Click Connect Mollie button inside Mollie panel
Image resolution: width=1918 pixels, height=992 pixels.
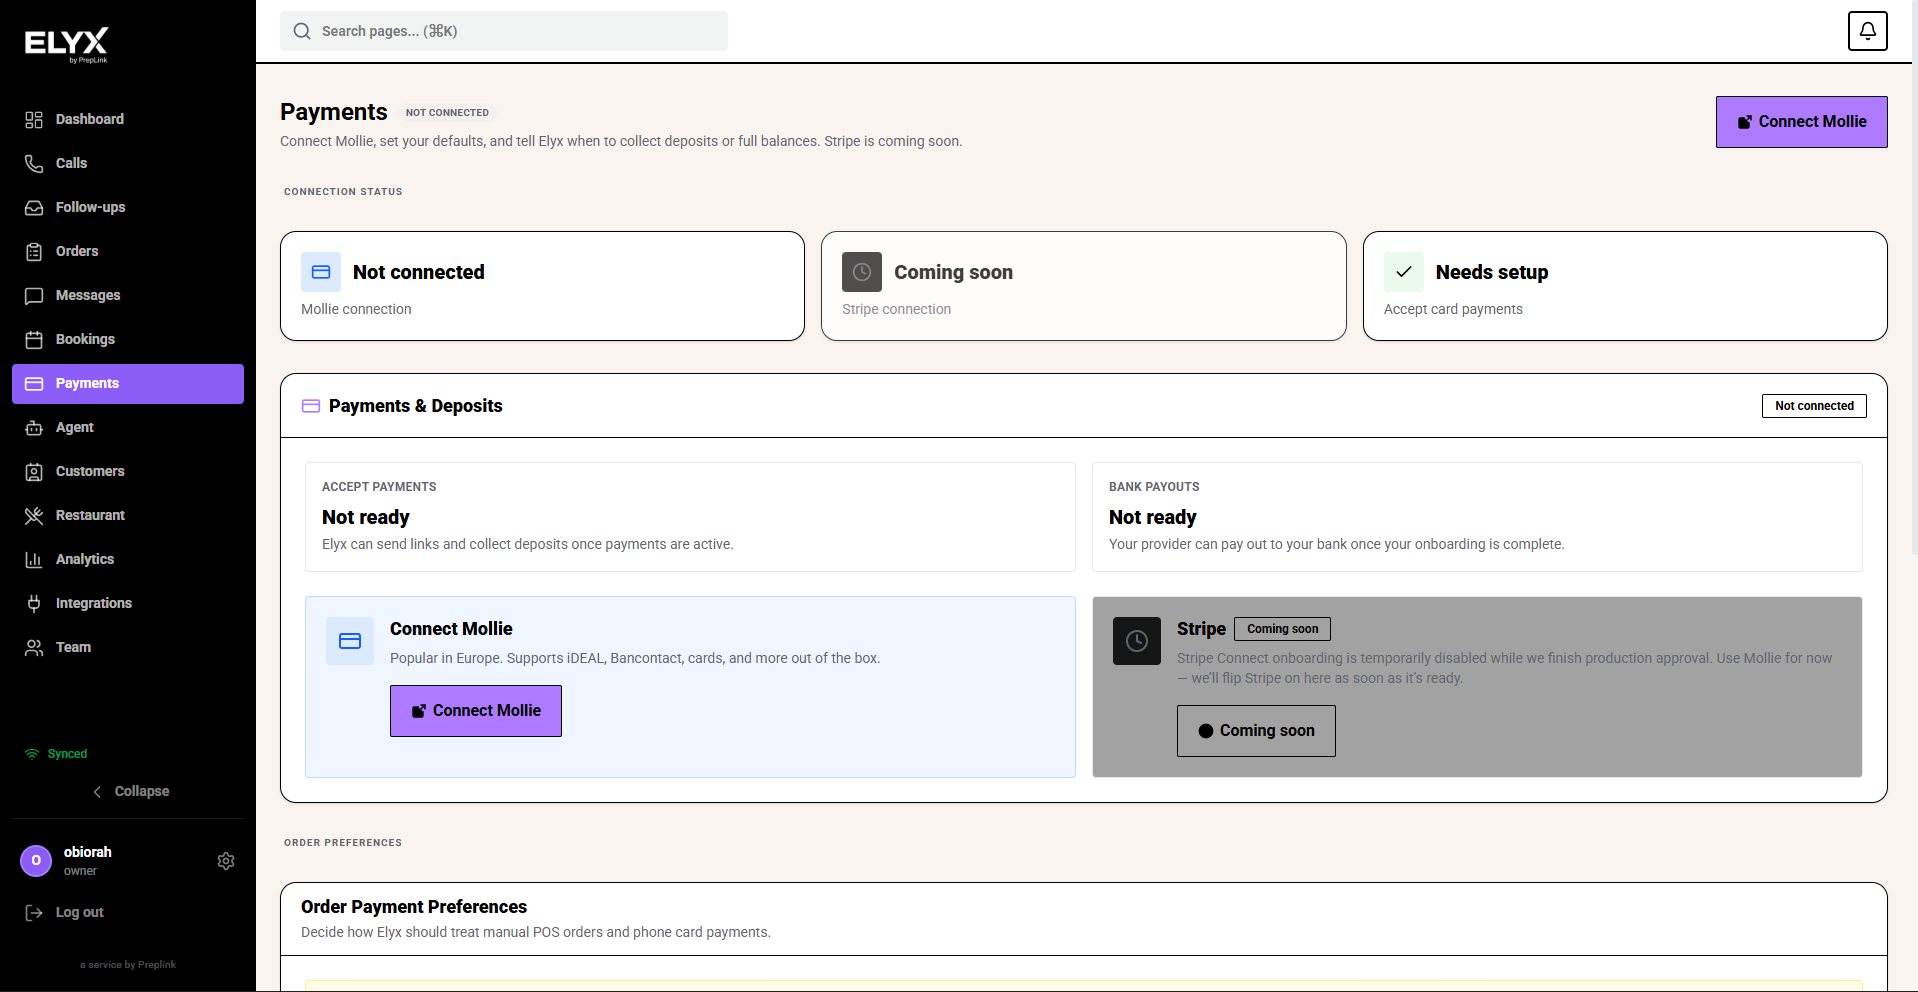[x=476, y=711]
